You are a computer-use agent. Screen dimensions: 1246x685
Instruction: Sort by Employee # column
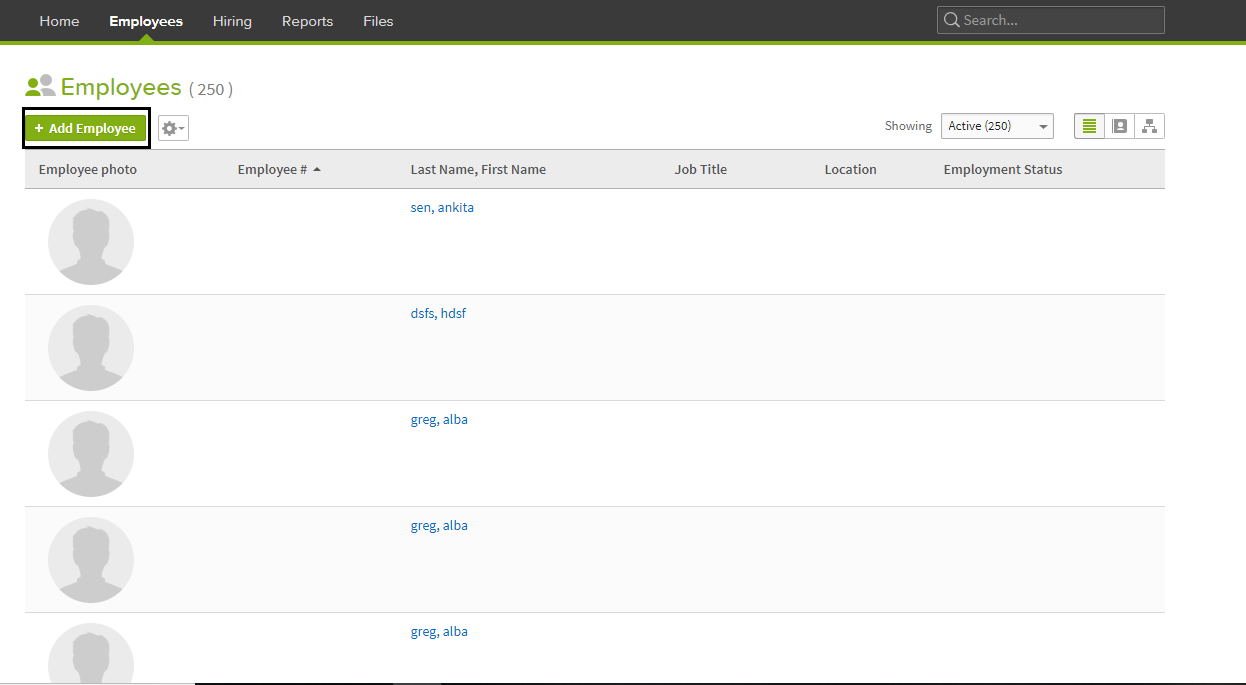click(x=272, y=170)
